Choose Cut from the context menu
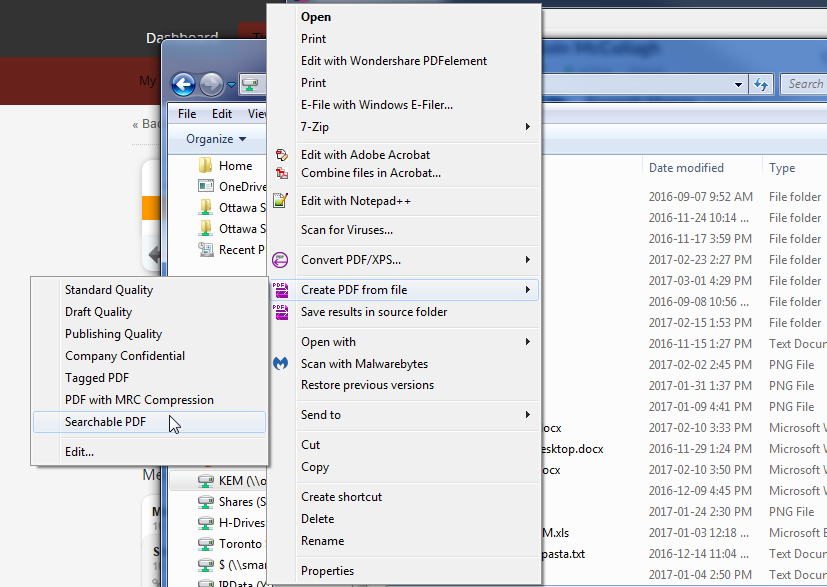The height and width of the screenshot is (587, 827). tap(310, 445)
